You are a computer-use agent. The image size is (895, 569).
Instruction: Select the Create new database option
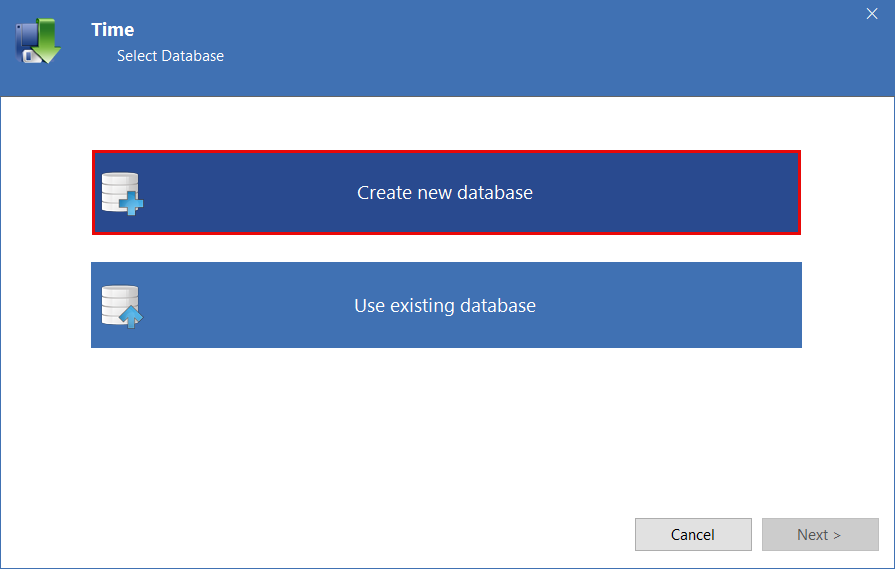(x=446, y=192)
